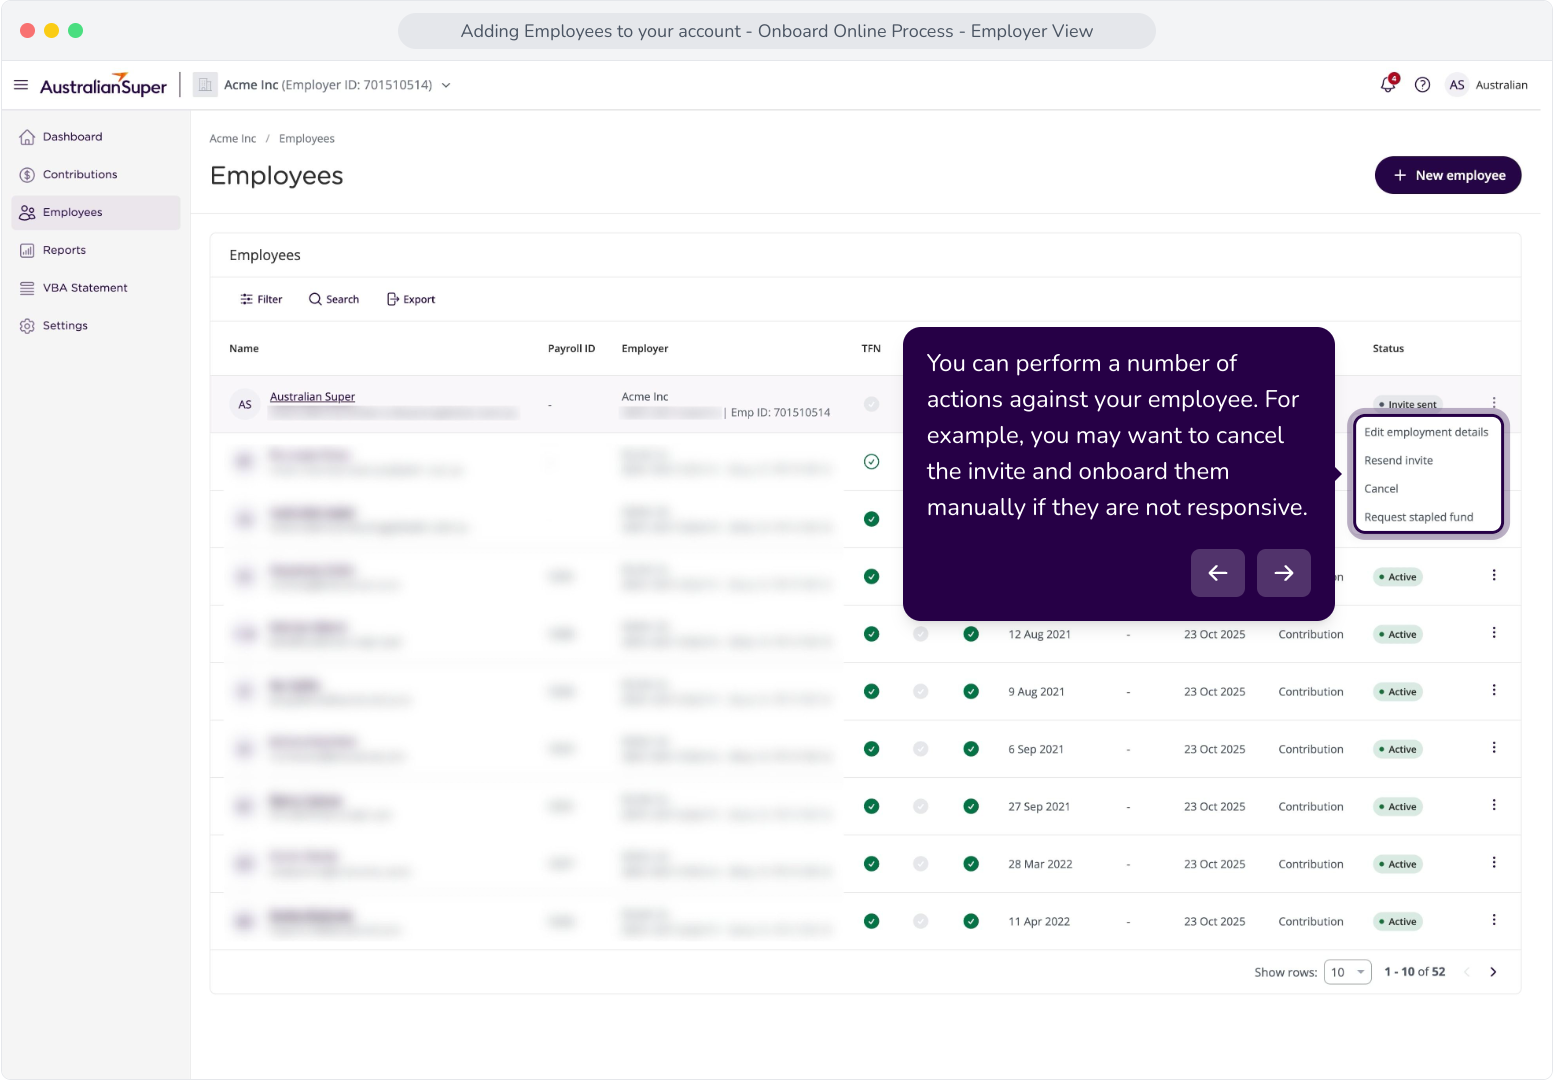The image size is (1554, 1080).
Task: Click TFN check in 12 Aug 2021 row
Action: pyautogui.click(x=871, y=634)
